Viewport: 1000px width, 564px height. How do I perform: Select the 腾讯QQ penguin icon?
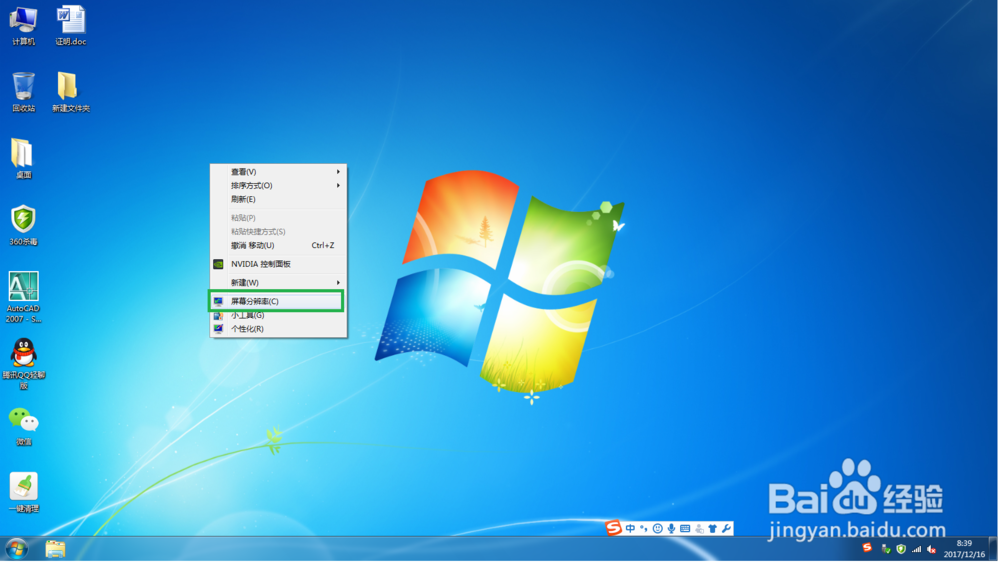click(x=24, y=364)
